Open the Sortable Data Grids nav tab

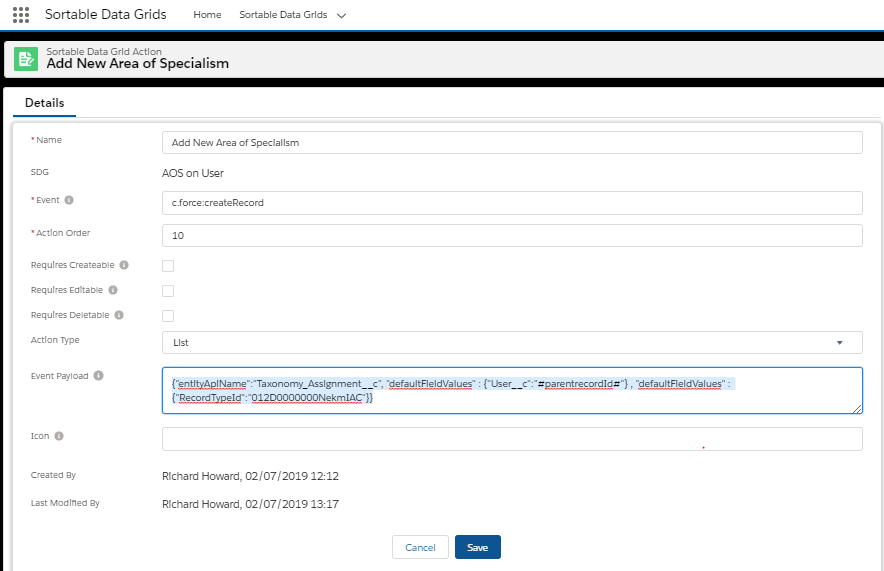click(283, 15)
